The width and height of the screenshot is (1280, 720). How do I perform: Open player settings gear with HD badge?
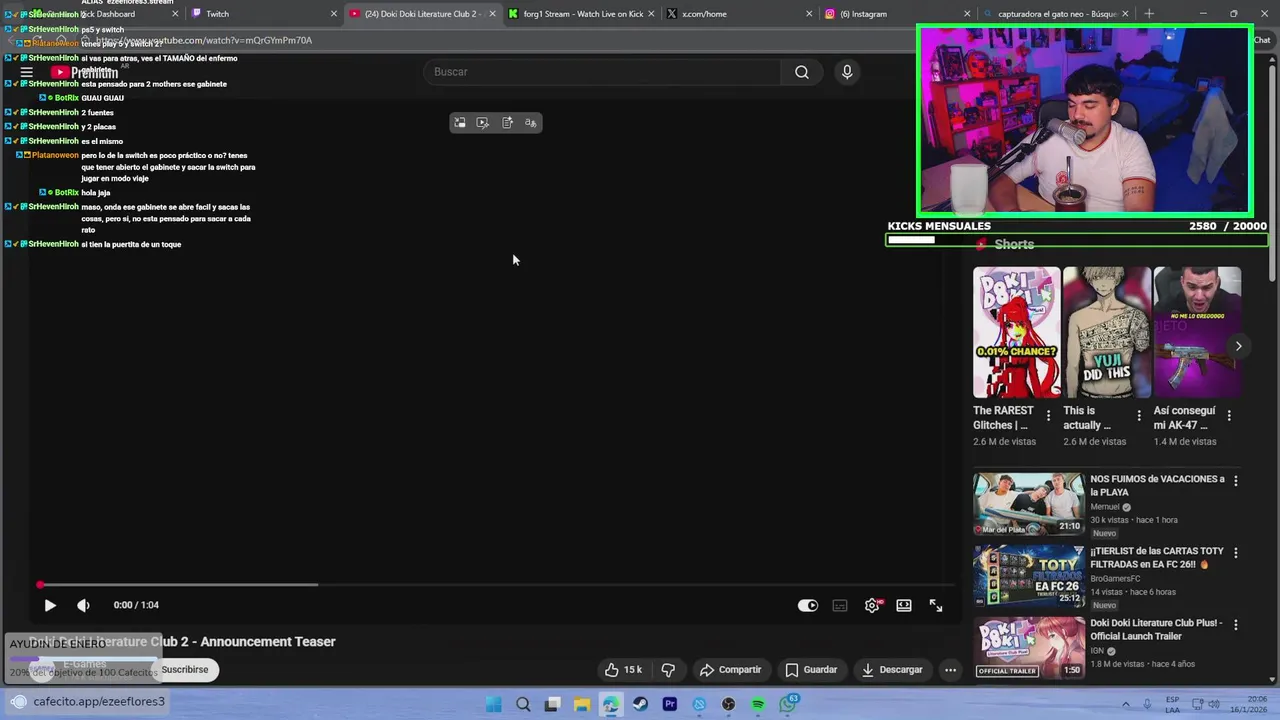tap(873, 605)
